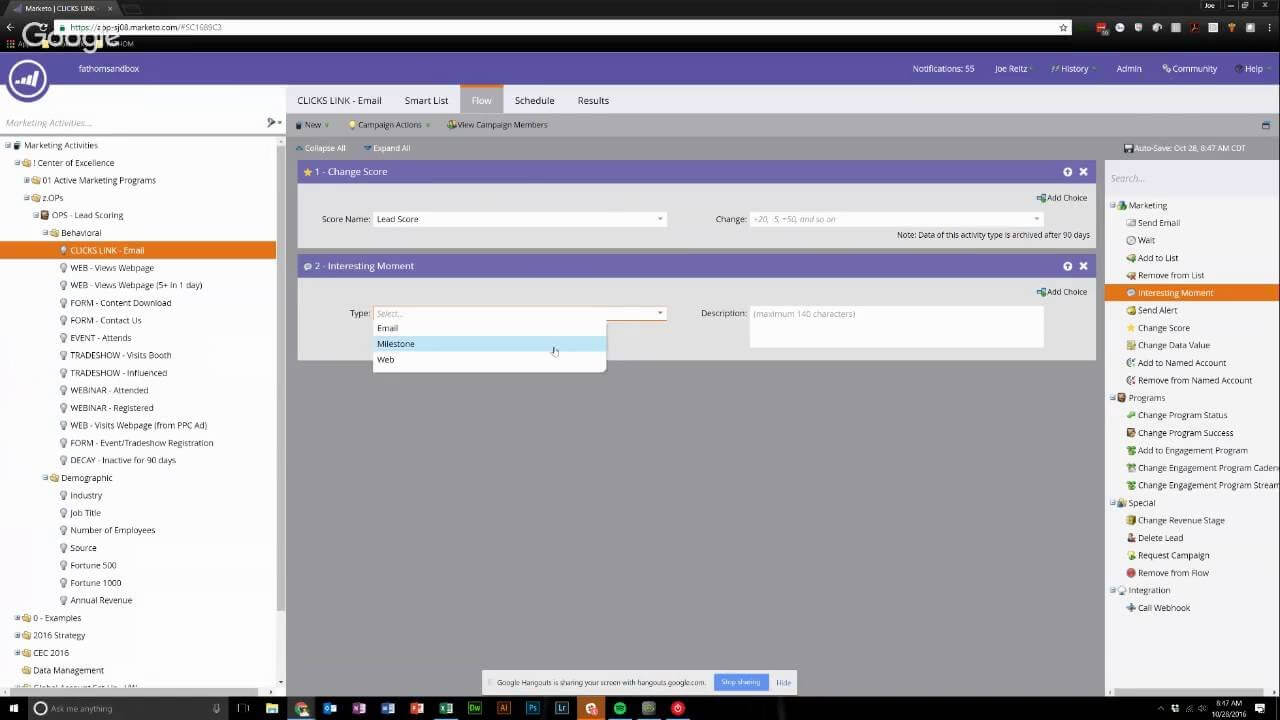Select the Delete Lead flow action
Image resolution: width=1280 pixels, height=720 pixels.
click(1160, 538)
